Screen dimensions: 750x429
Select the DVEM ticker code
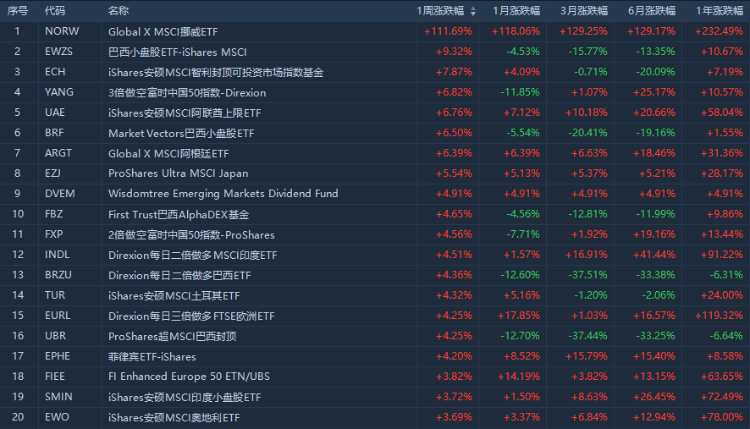pos(60,194)
